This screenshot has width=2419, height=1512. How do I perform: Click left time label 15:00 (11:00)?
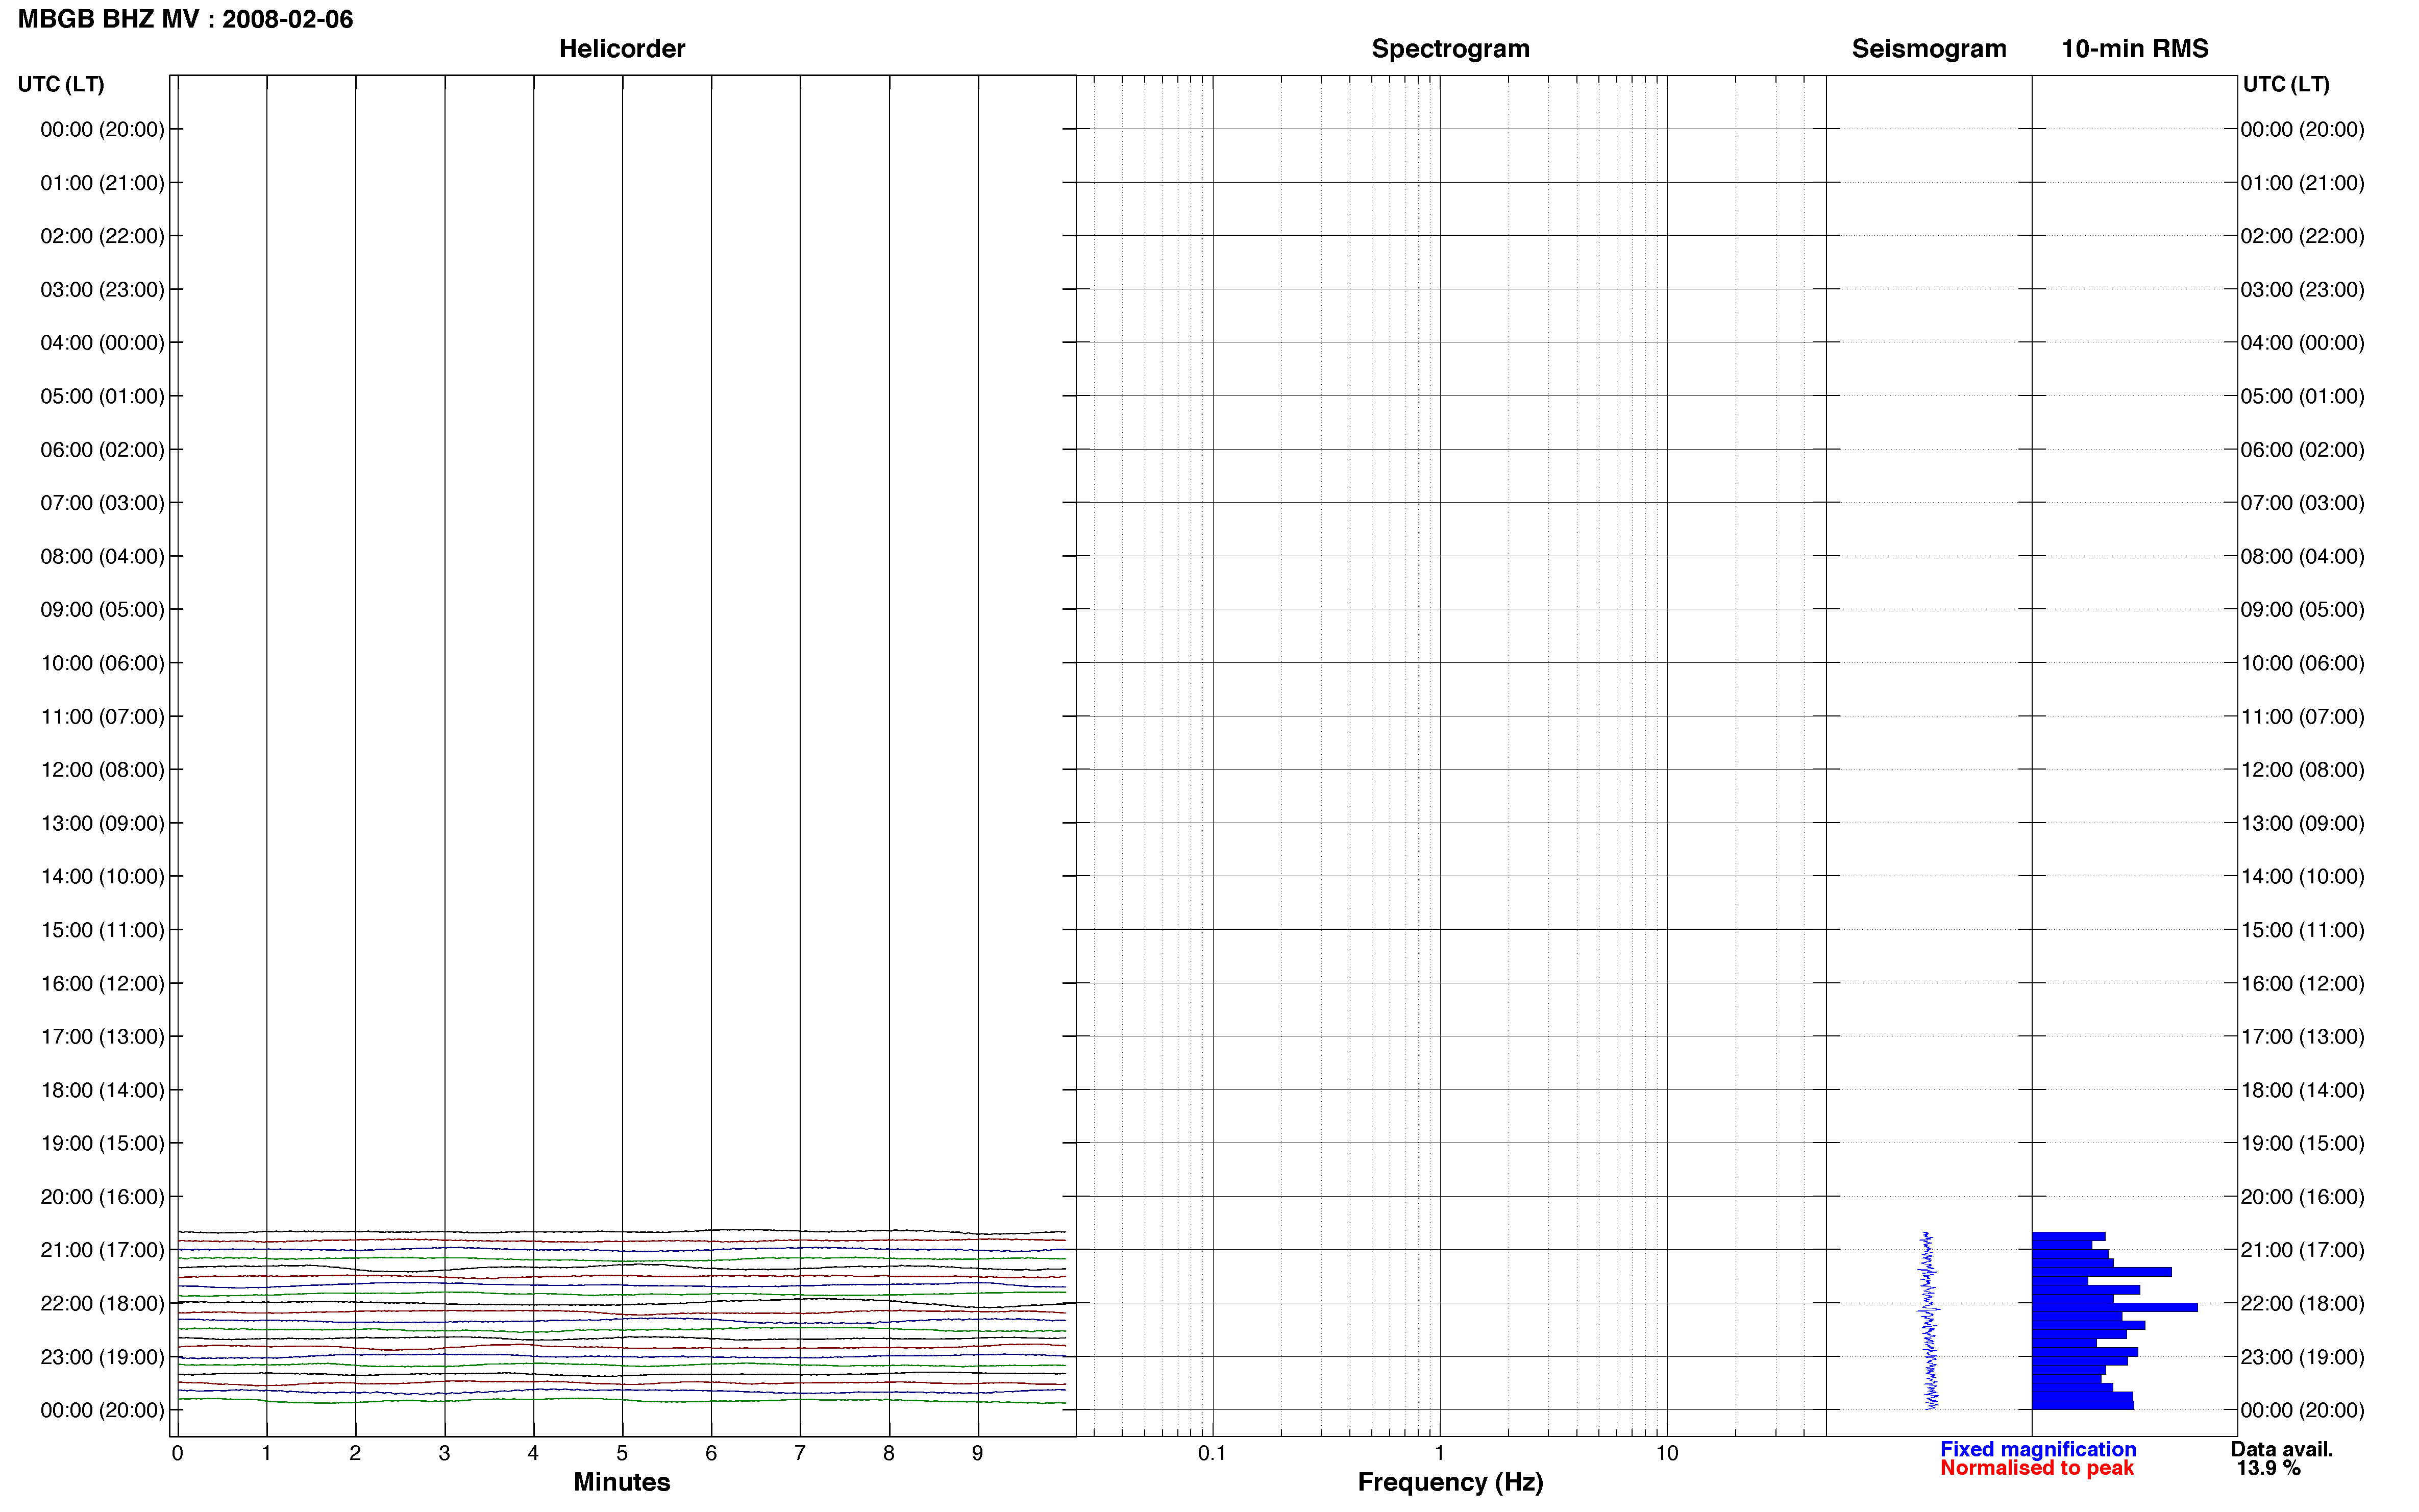[102, 930]
